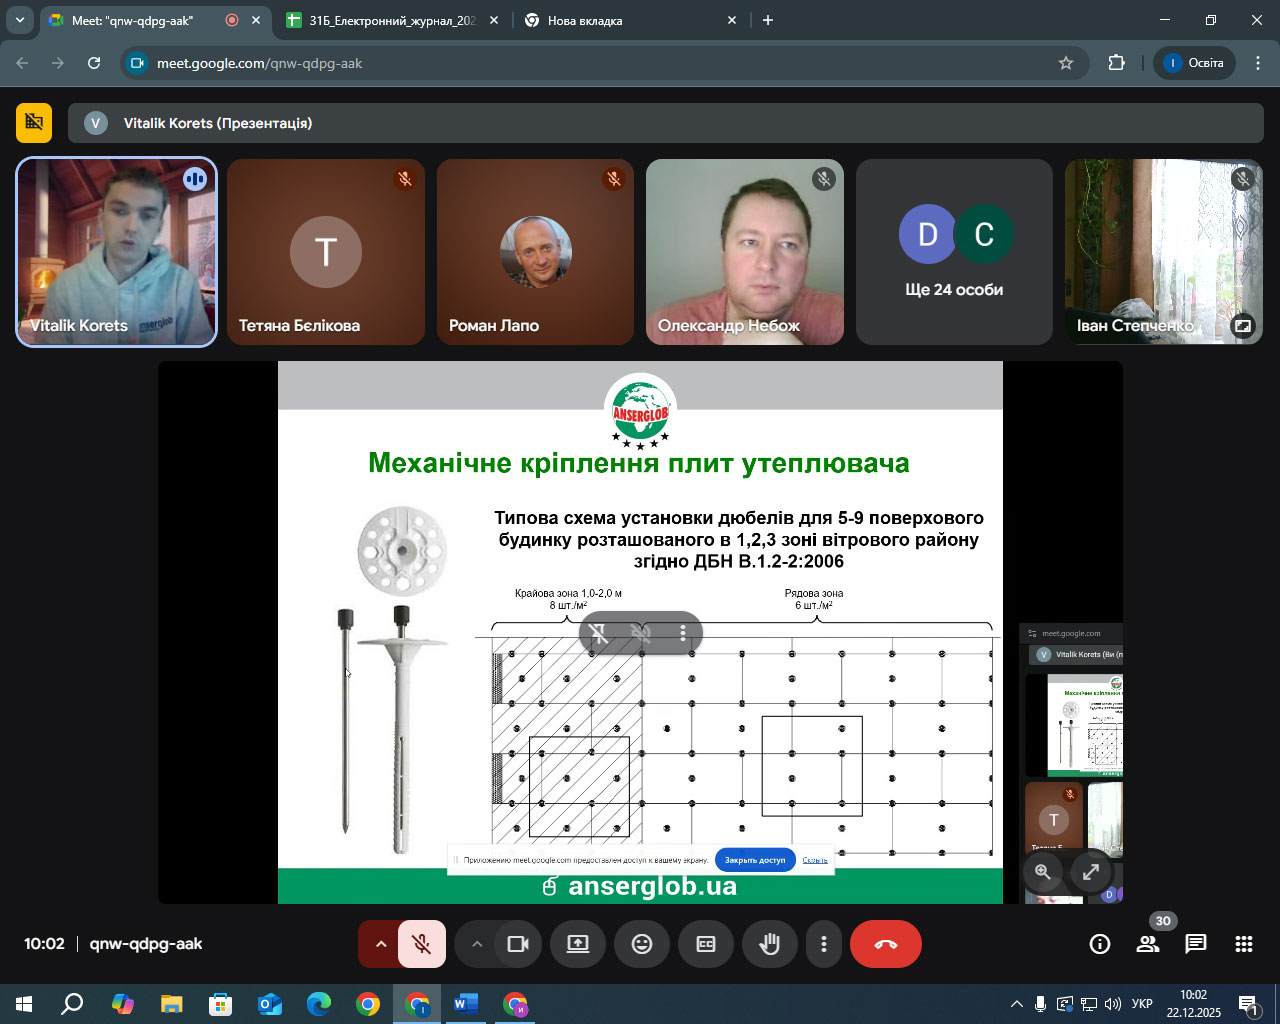The image size is (1280, 1024).
Task: Open emoji reactions
Action: [642, 944]
